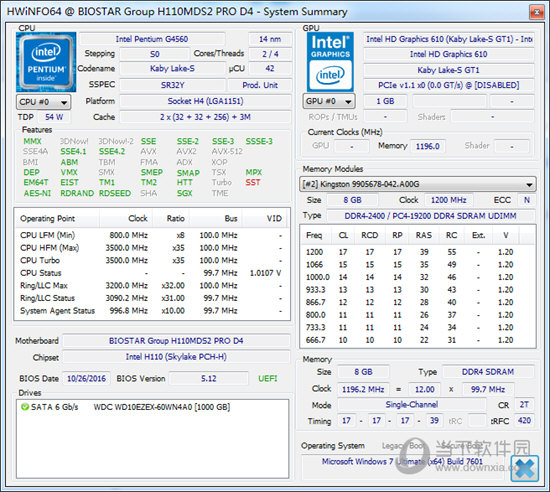The width and height of the screenshot is (550, 492).
Task: Close the summary with the blue X button
Action: 525,468
